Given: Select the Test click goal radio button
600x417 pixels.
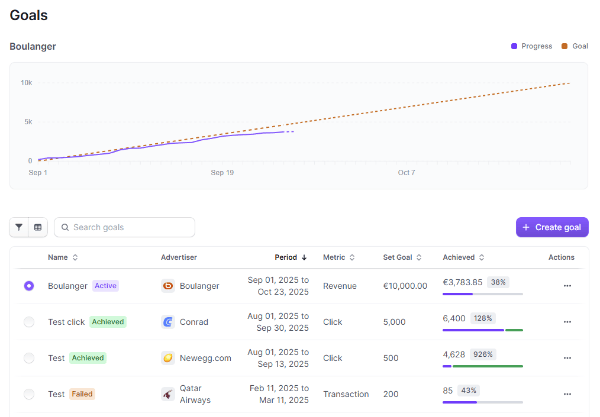Looking at the screenshot, I should coord(29,321).
